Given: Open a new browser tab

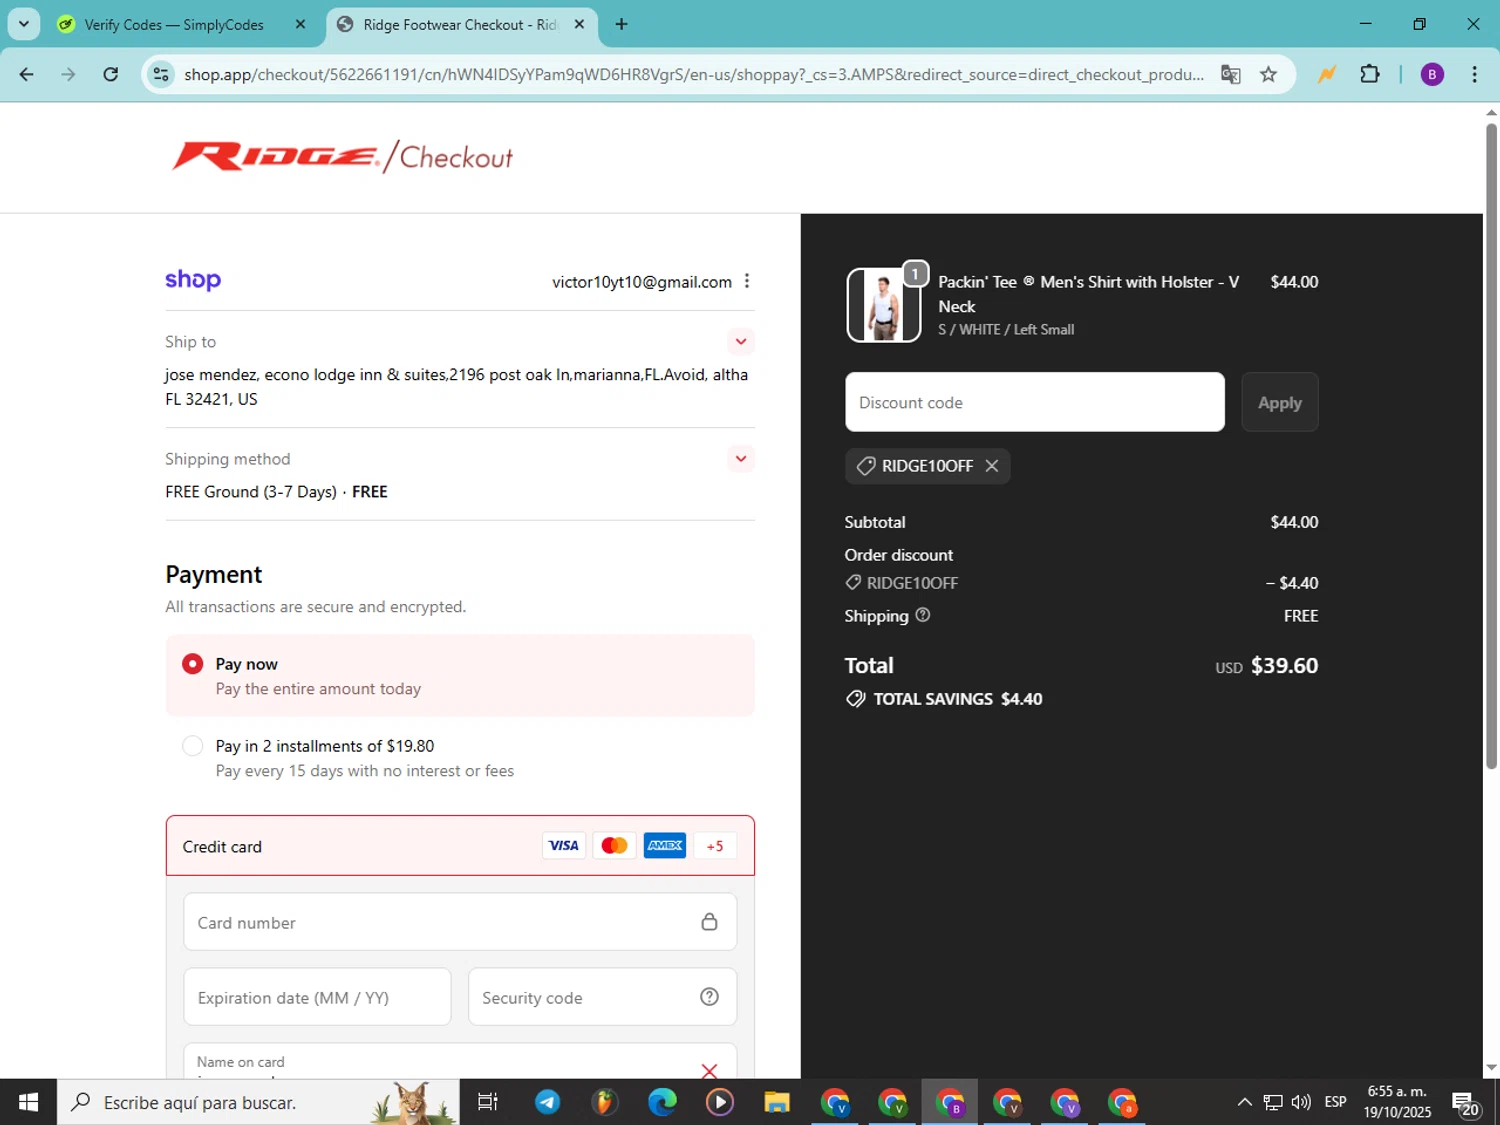Looking at the screenshot, I should pyautogui.click(x=621, y=24).
